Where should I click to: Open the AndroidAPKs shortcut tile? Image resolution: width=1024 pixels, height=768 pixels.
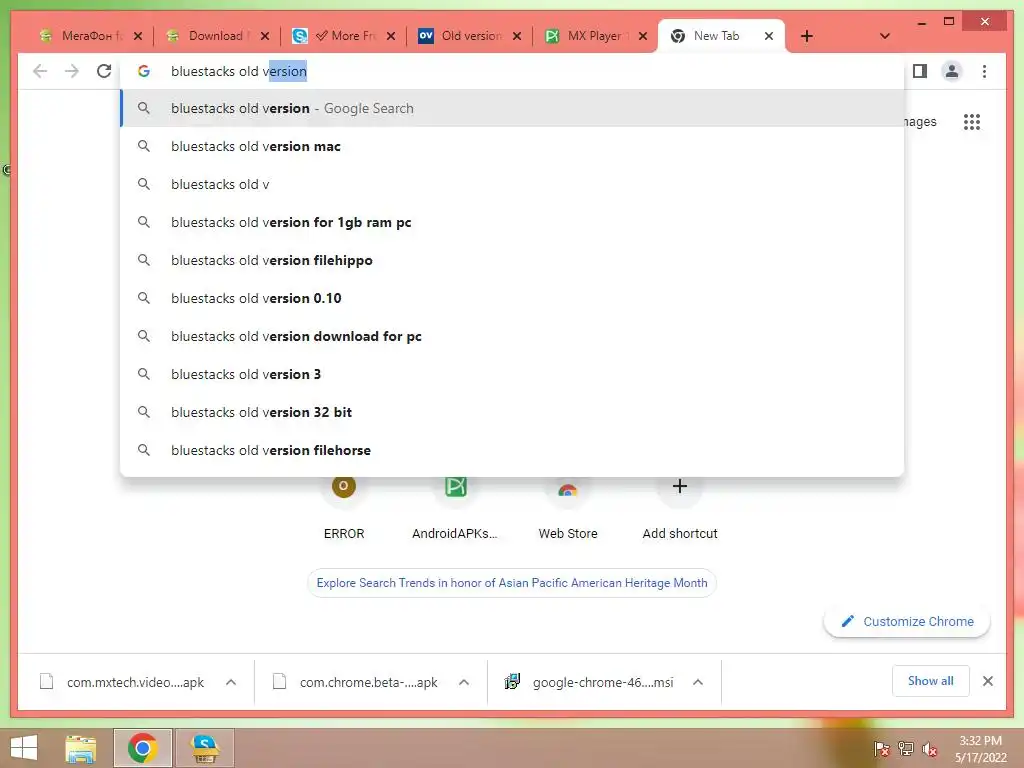pyautogui.click(x=455, y=509)
